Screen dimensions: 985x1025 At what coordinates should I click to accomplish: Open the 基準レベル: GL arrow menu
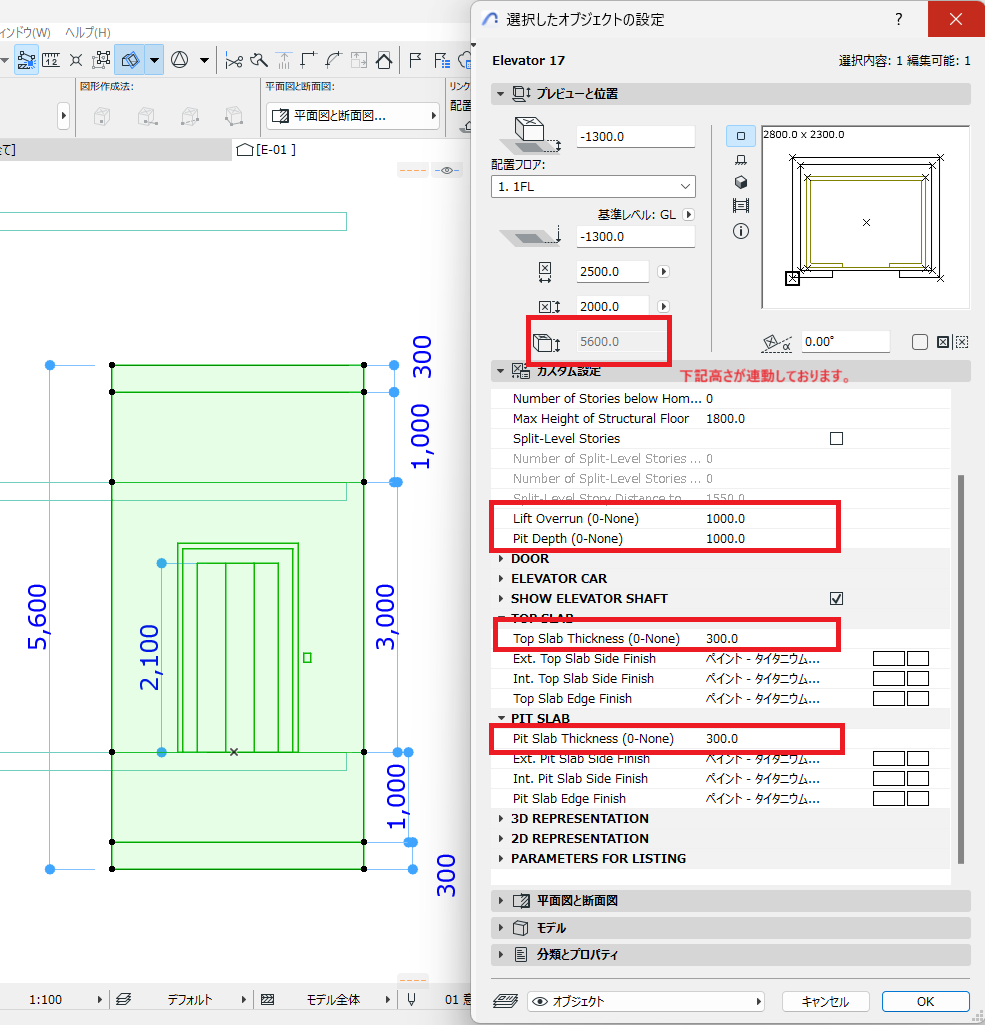pyautogui.click(x=688, y=214)
